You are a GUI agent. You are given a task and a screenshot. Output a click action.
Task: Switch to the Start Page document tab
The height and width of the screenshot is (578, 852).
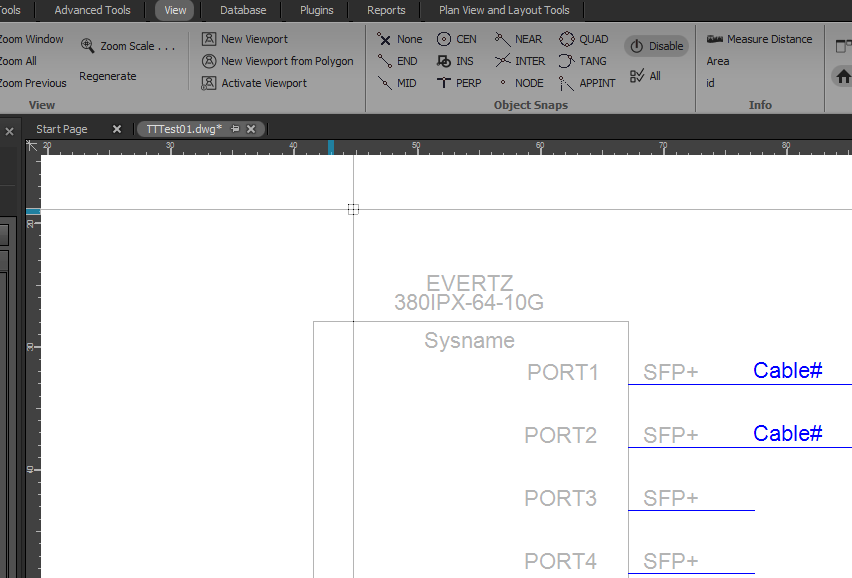61,129
